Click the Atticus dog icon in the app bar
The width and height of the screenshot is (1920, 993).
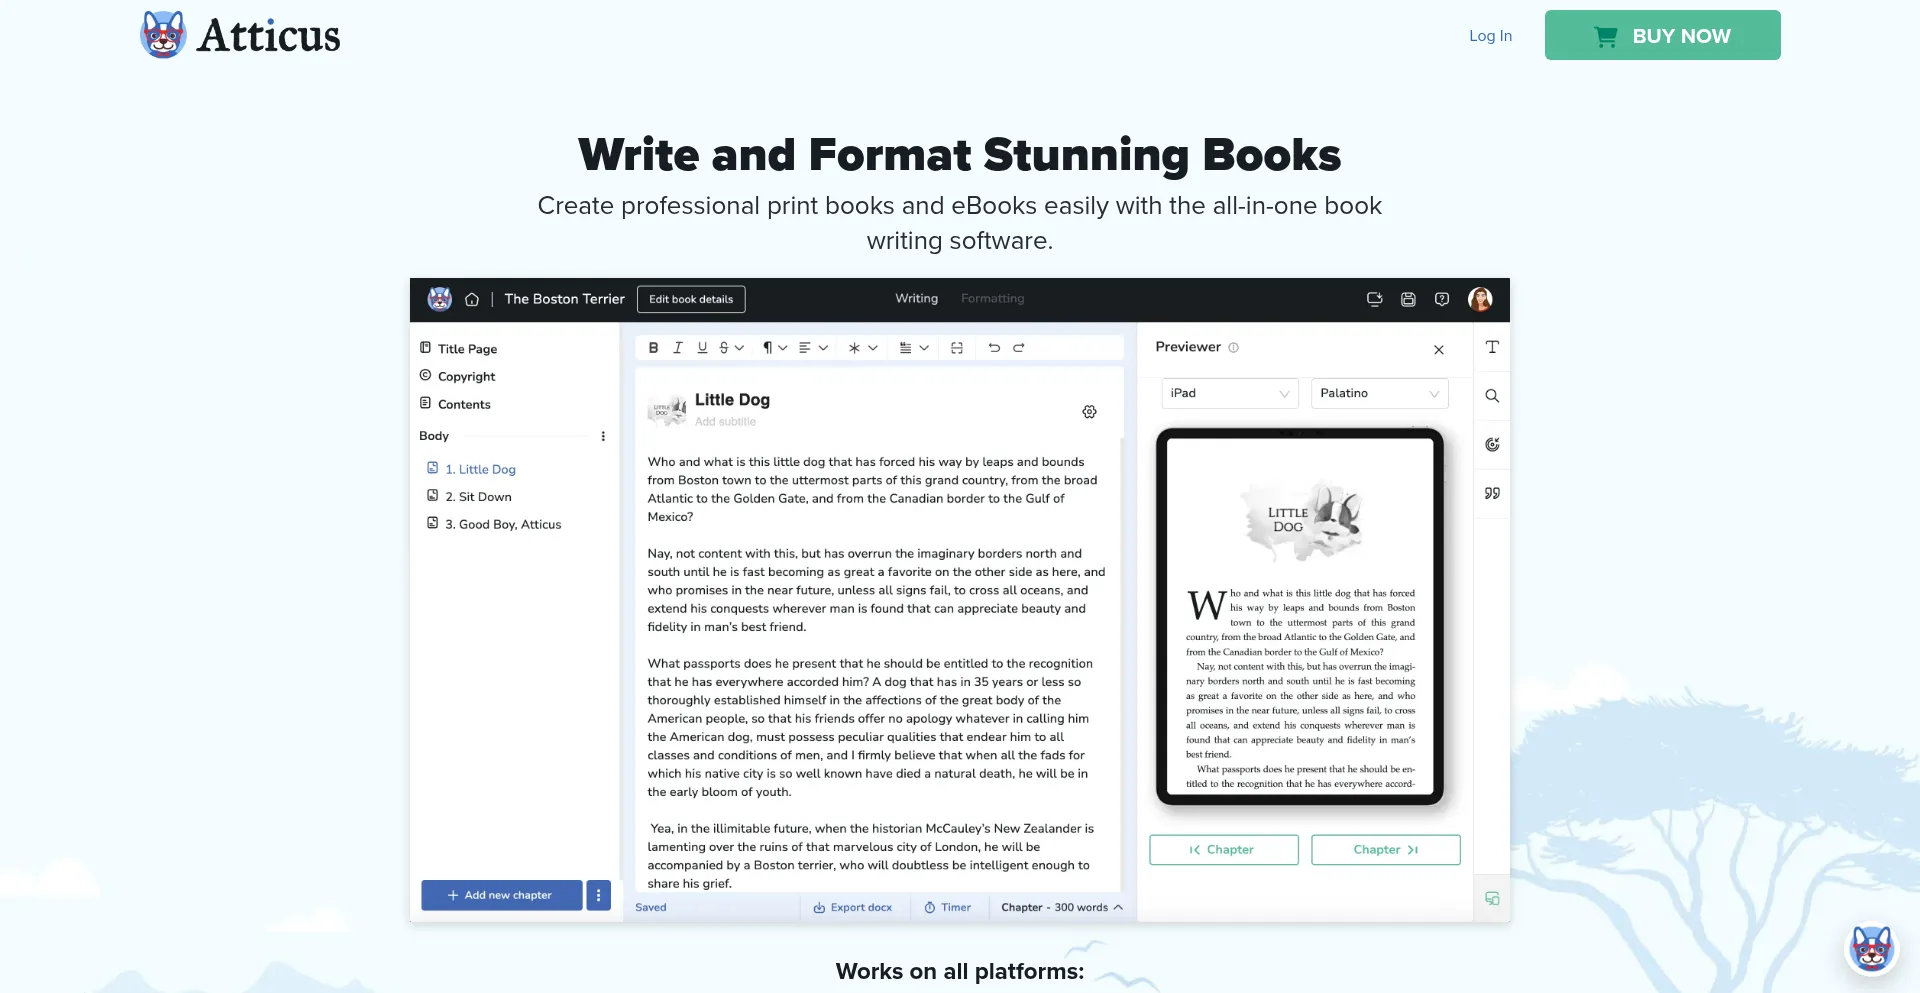[x=440, y=299]
